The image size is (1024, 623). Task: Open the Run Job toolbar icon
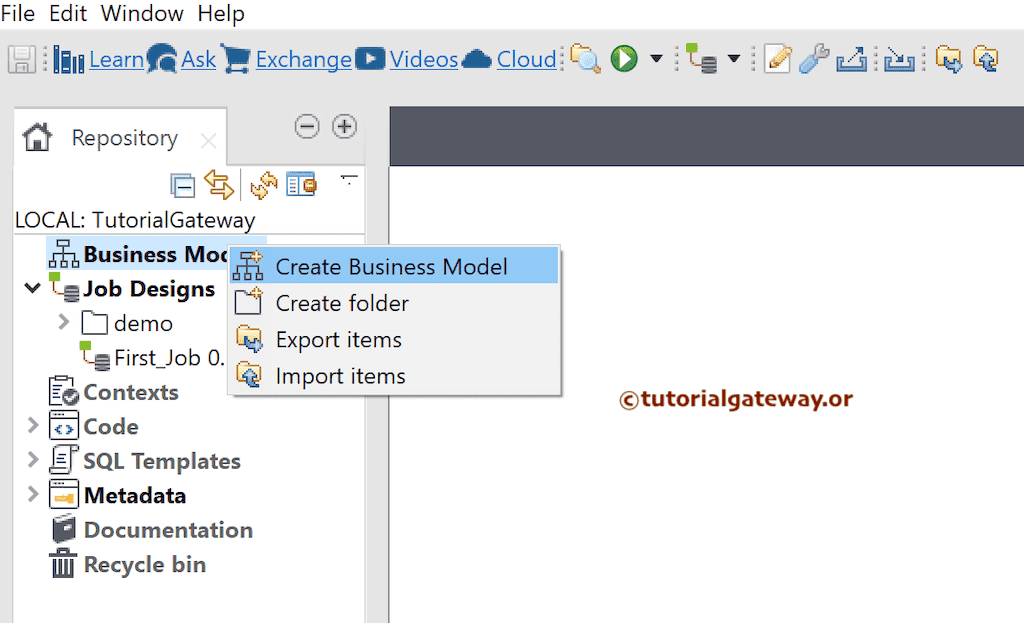click(624, 59)
